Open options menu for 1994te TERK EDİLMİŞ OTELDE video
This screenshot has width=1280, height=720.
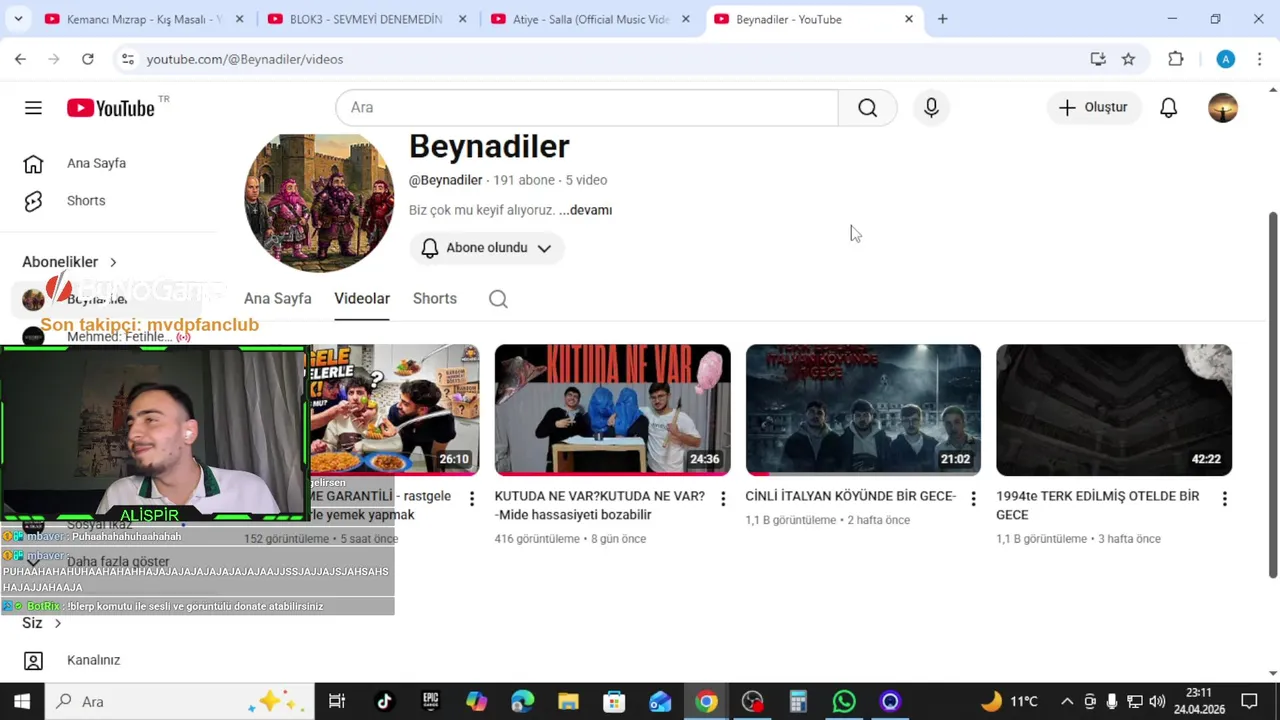coord(1224,499)
